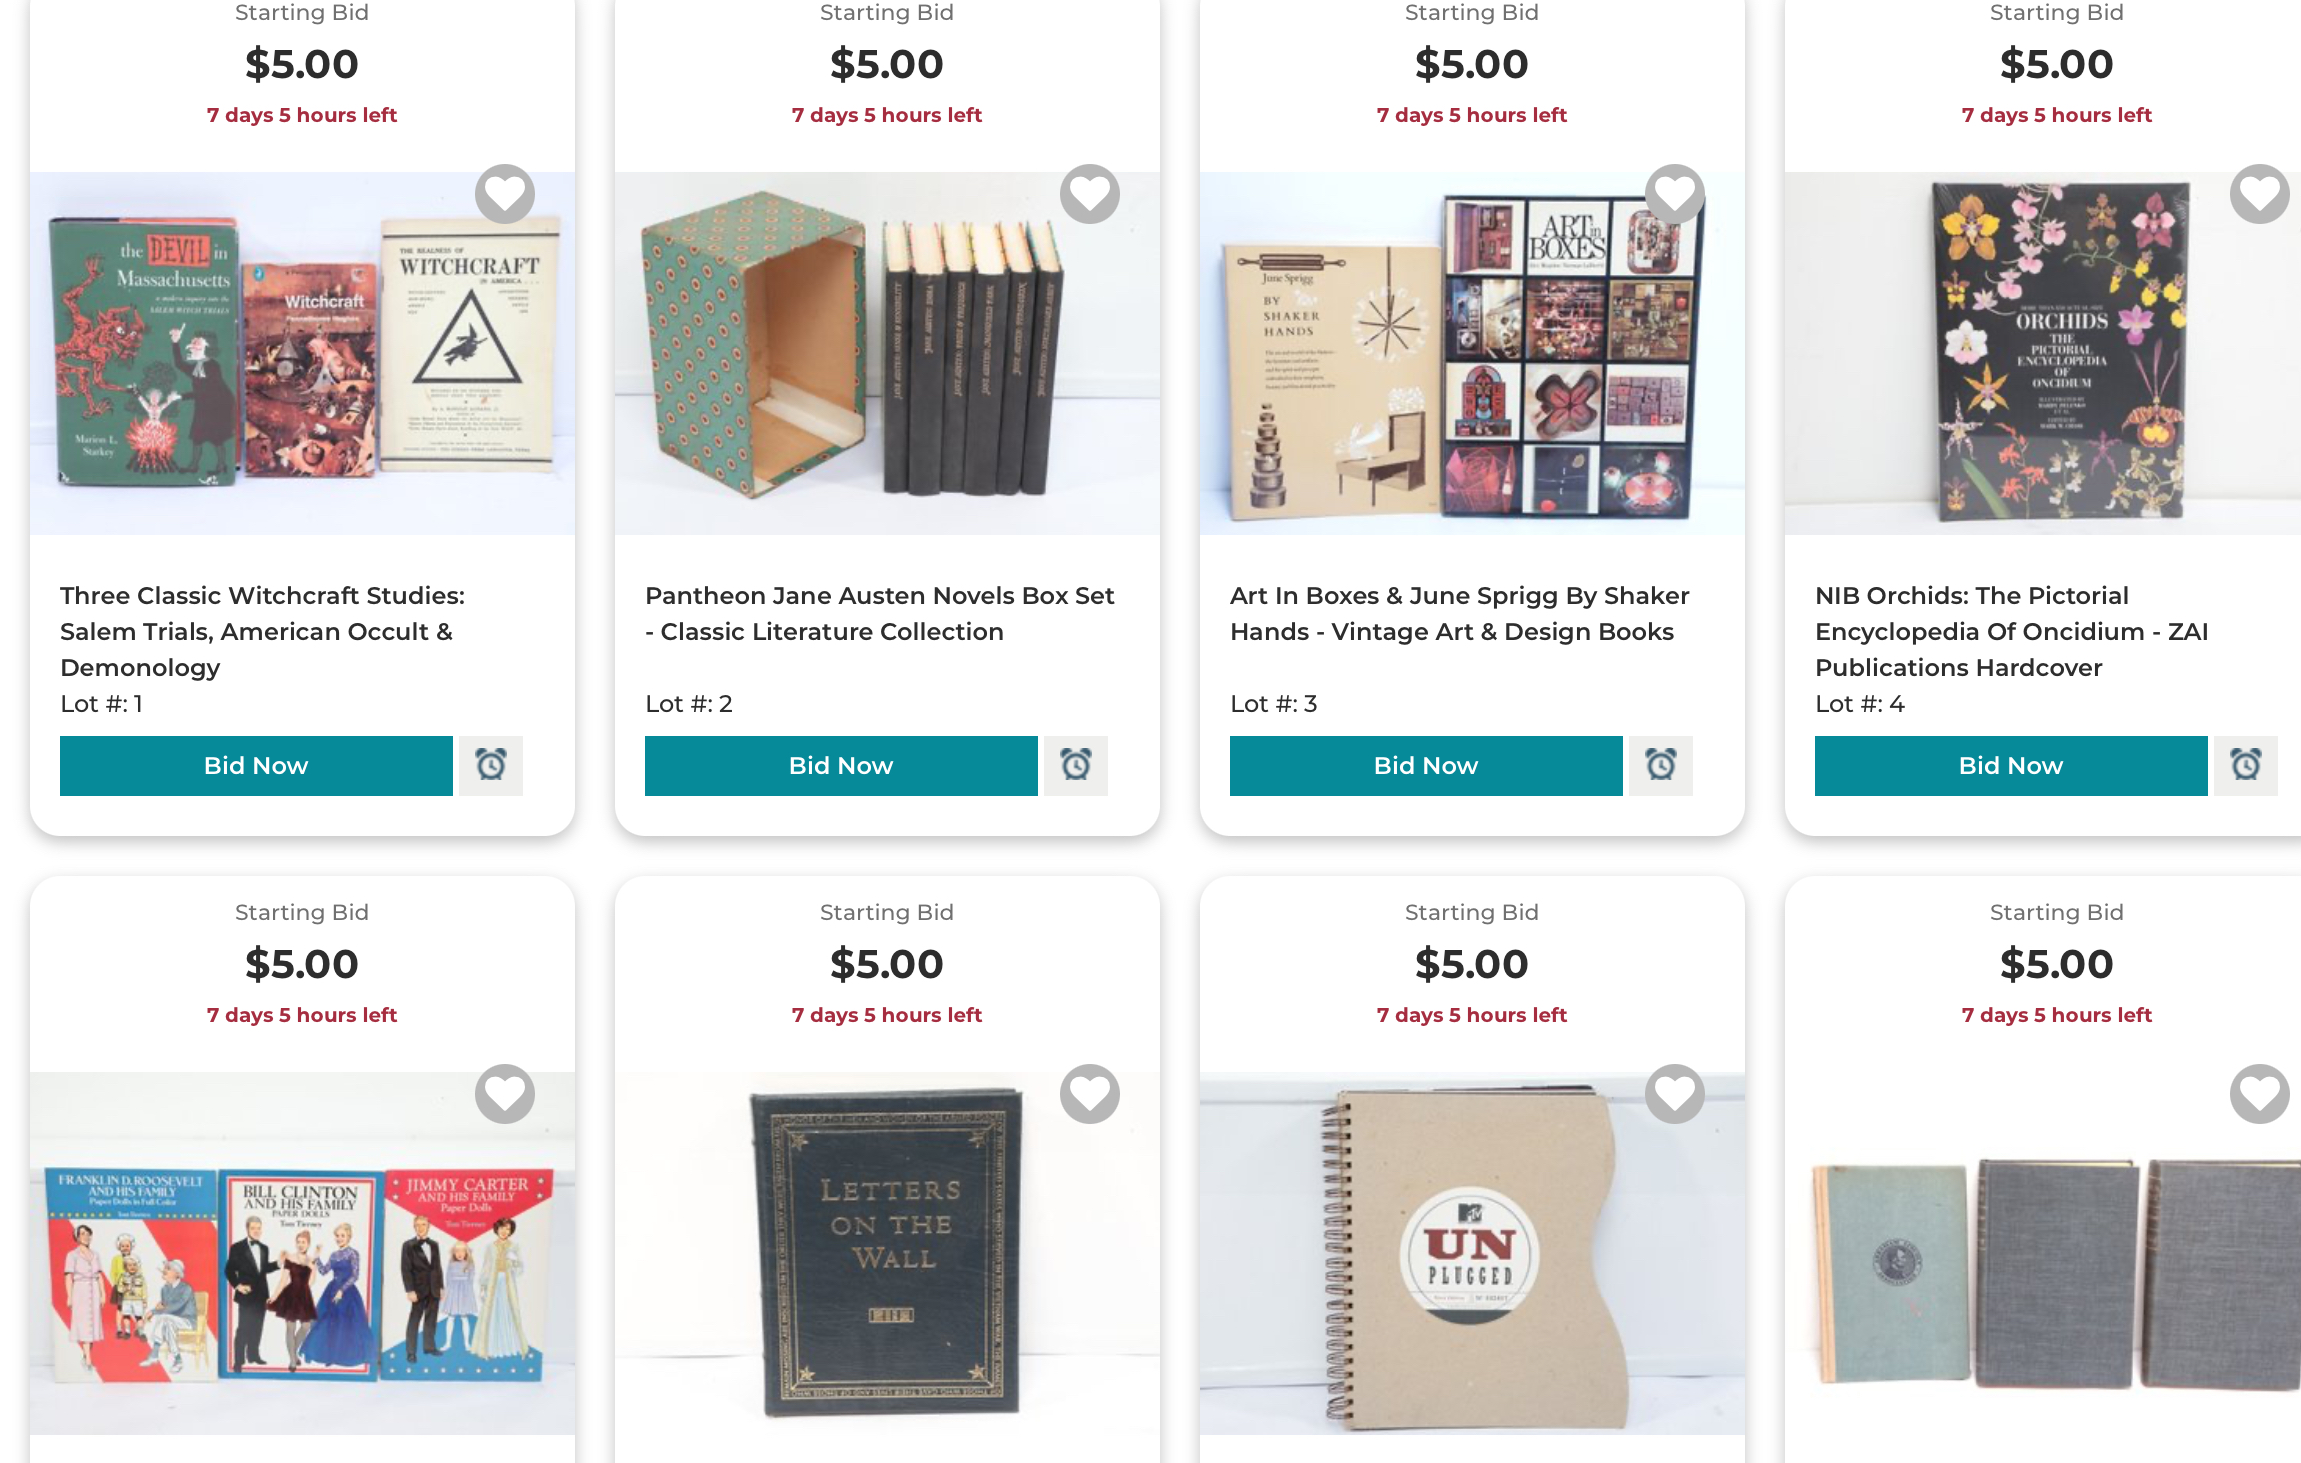The width and height of the screenshot is (2301, 1463).
Task: Set alarm reminder for Lot 1
Action: [x=490, y=766]
